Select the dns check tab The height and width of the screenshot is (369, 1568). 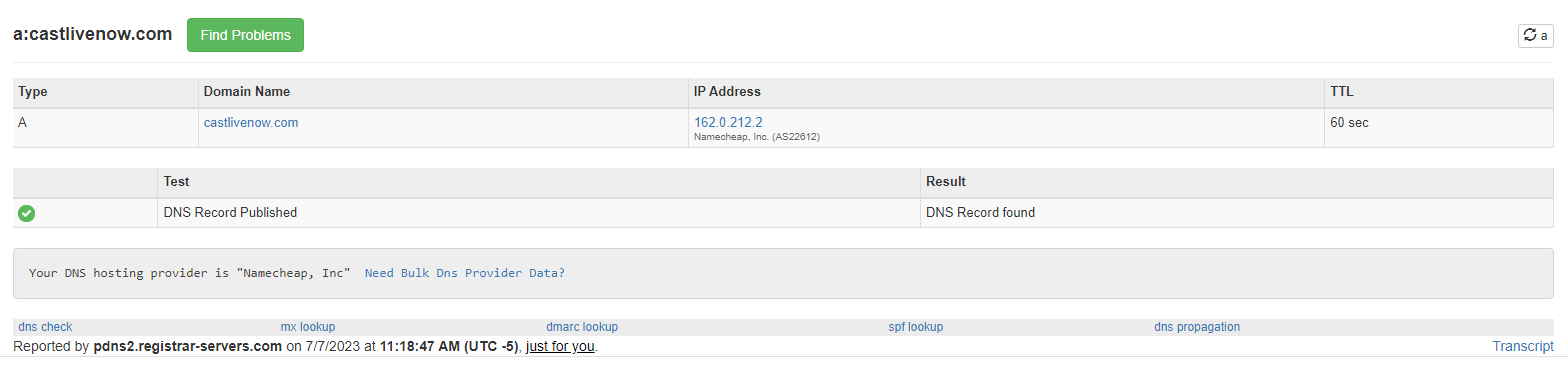[x=45, y=327]
